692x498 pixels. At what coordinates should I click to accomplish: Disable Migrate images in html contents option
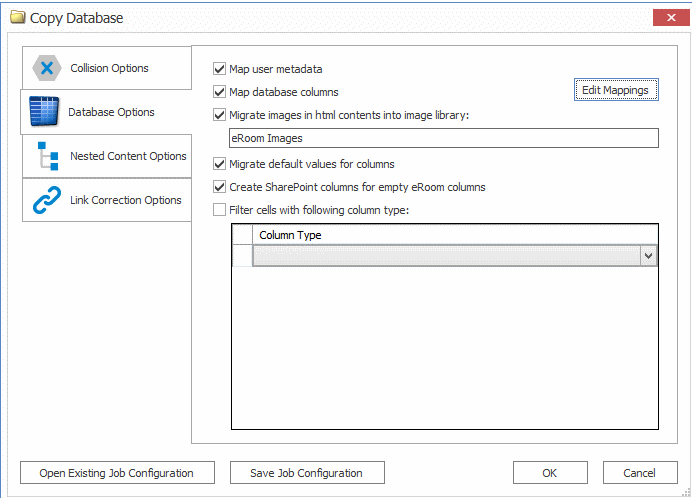pos(219,115)
